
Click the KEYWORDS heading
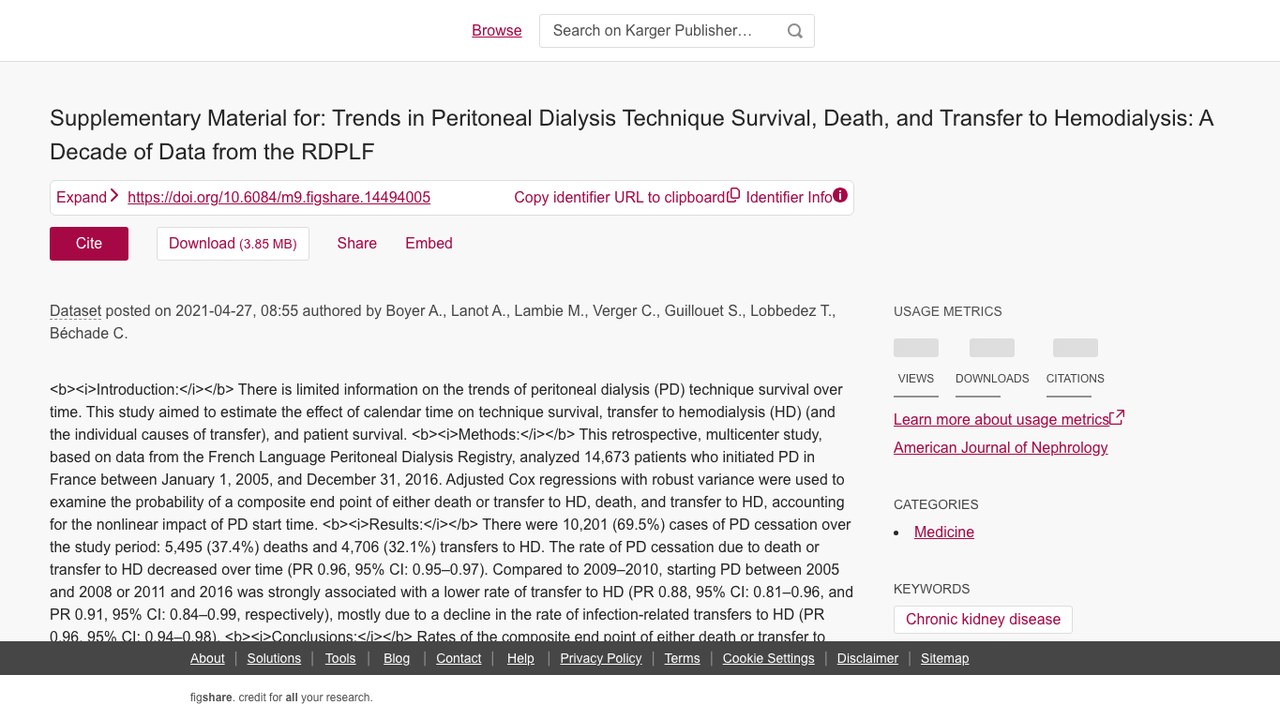pos(932,588)
